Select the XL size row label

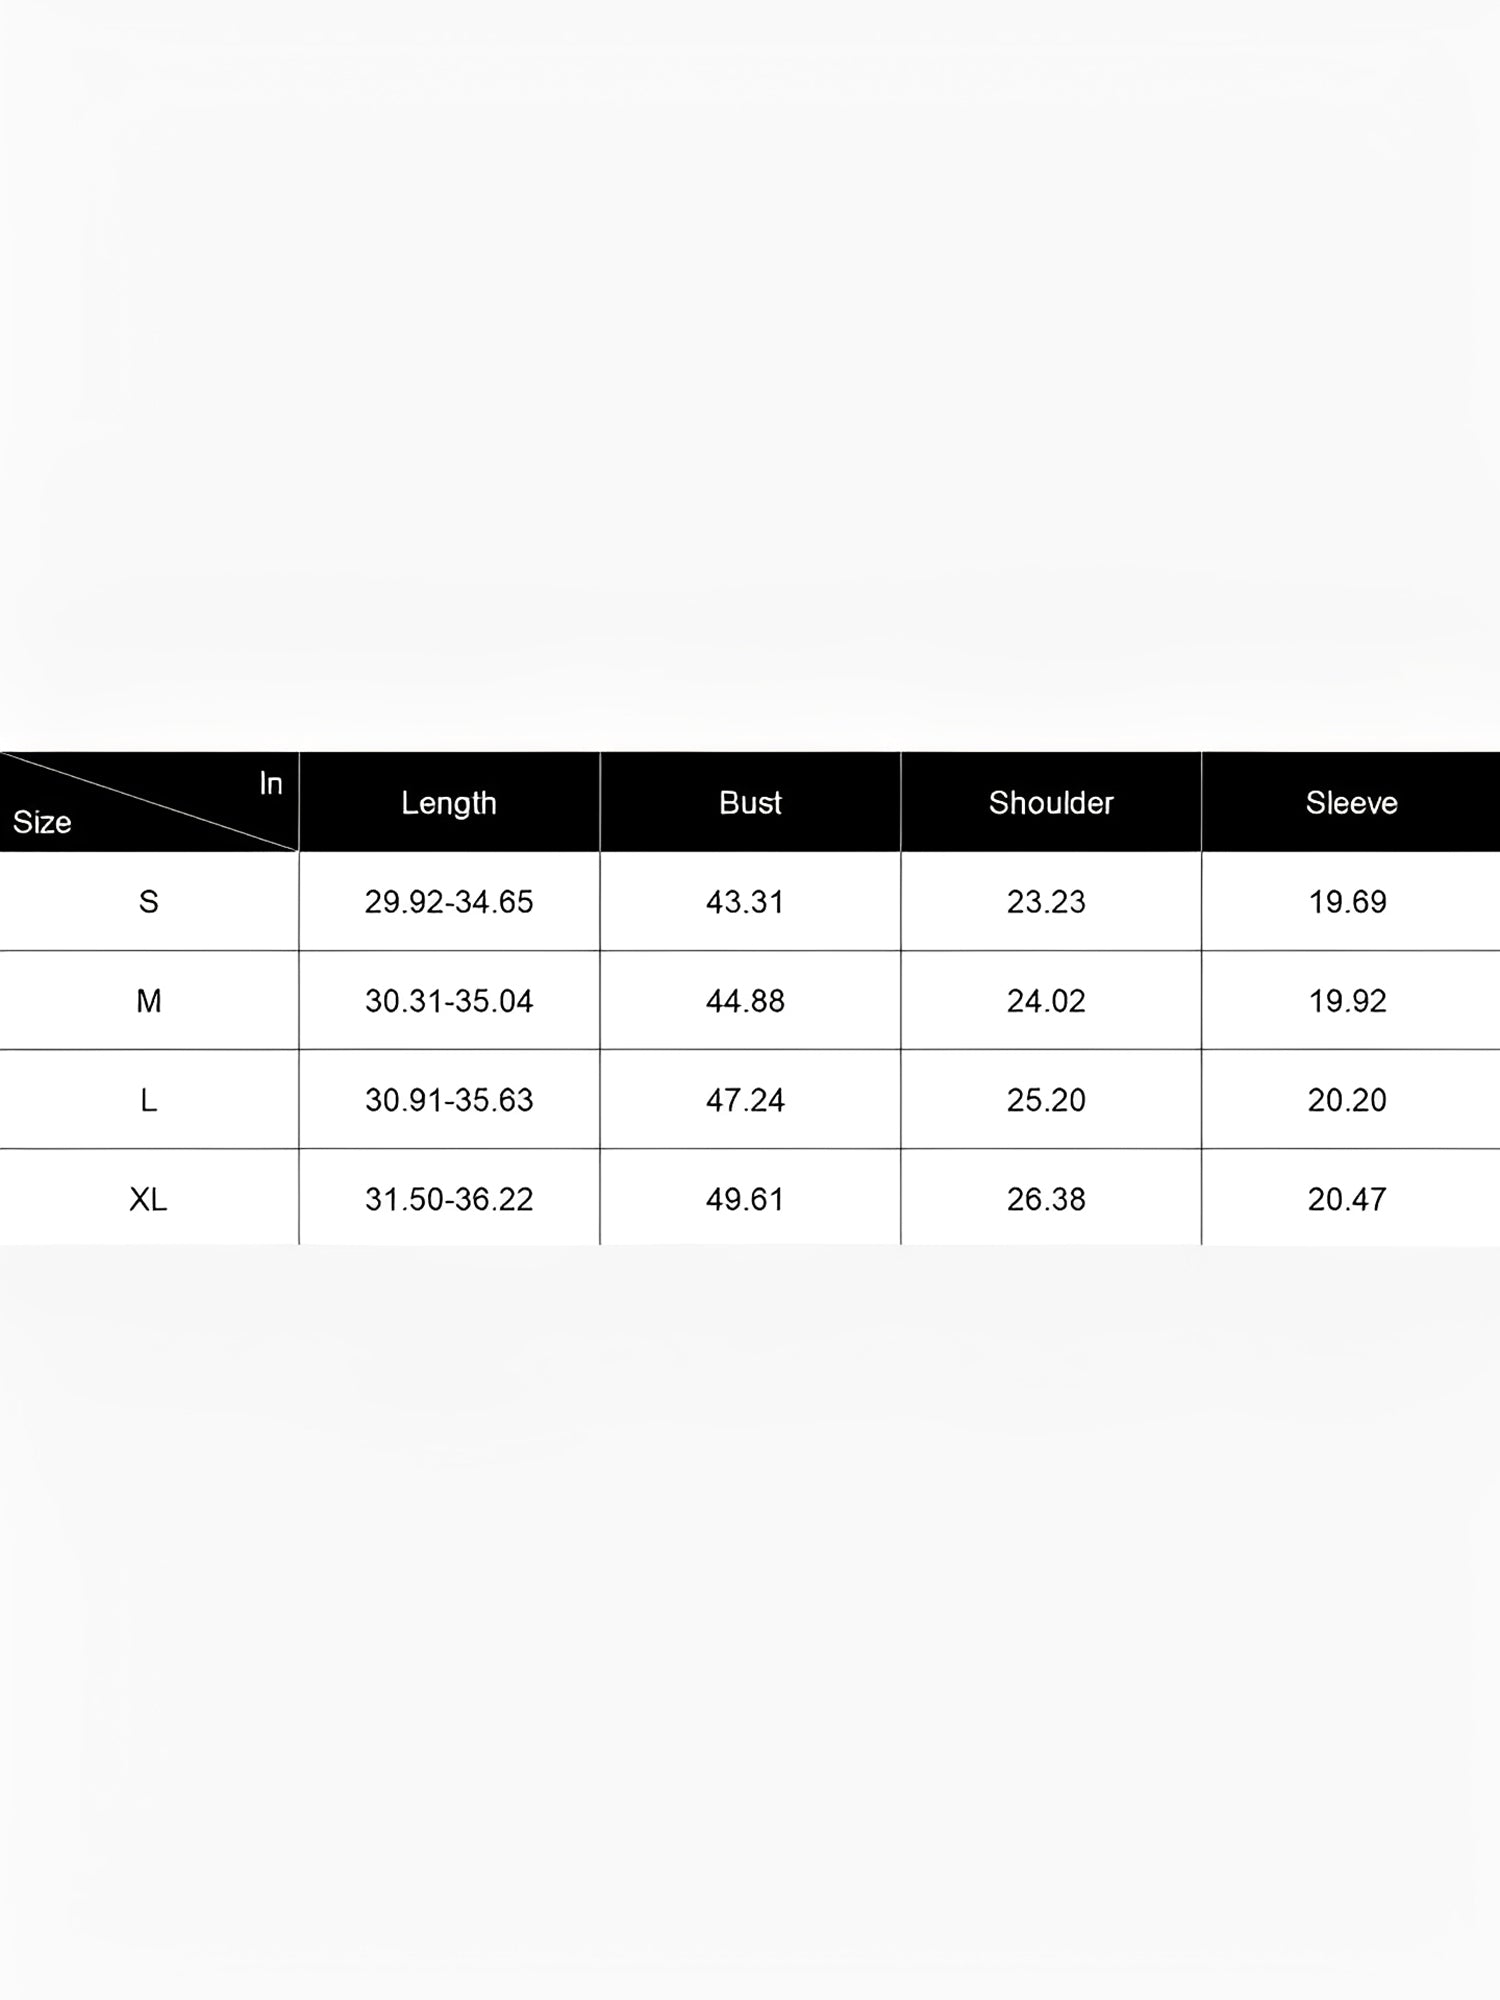[149, 1199]
